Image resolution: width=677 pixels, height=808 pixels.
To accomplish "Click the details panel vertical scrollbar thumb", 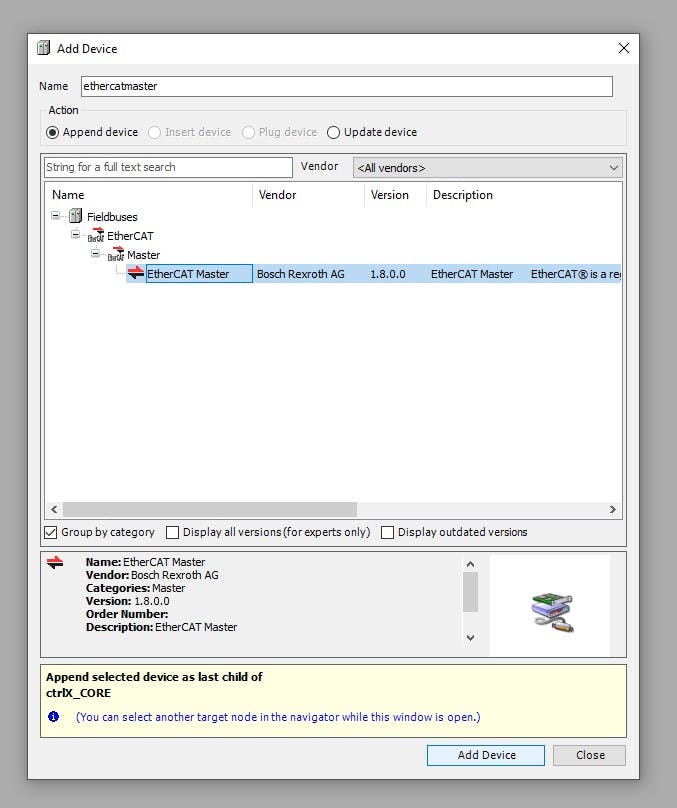I will 470,592.
